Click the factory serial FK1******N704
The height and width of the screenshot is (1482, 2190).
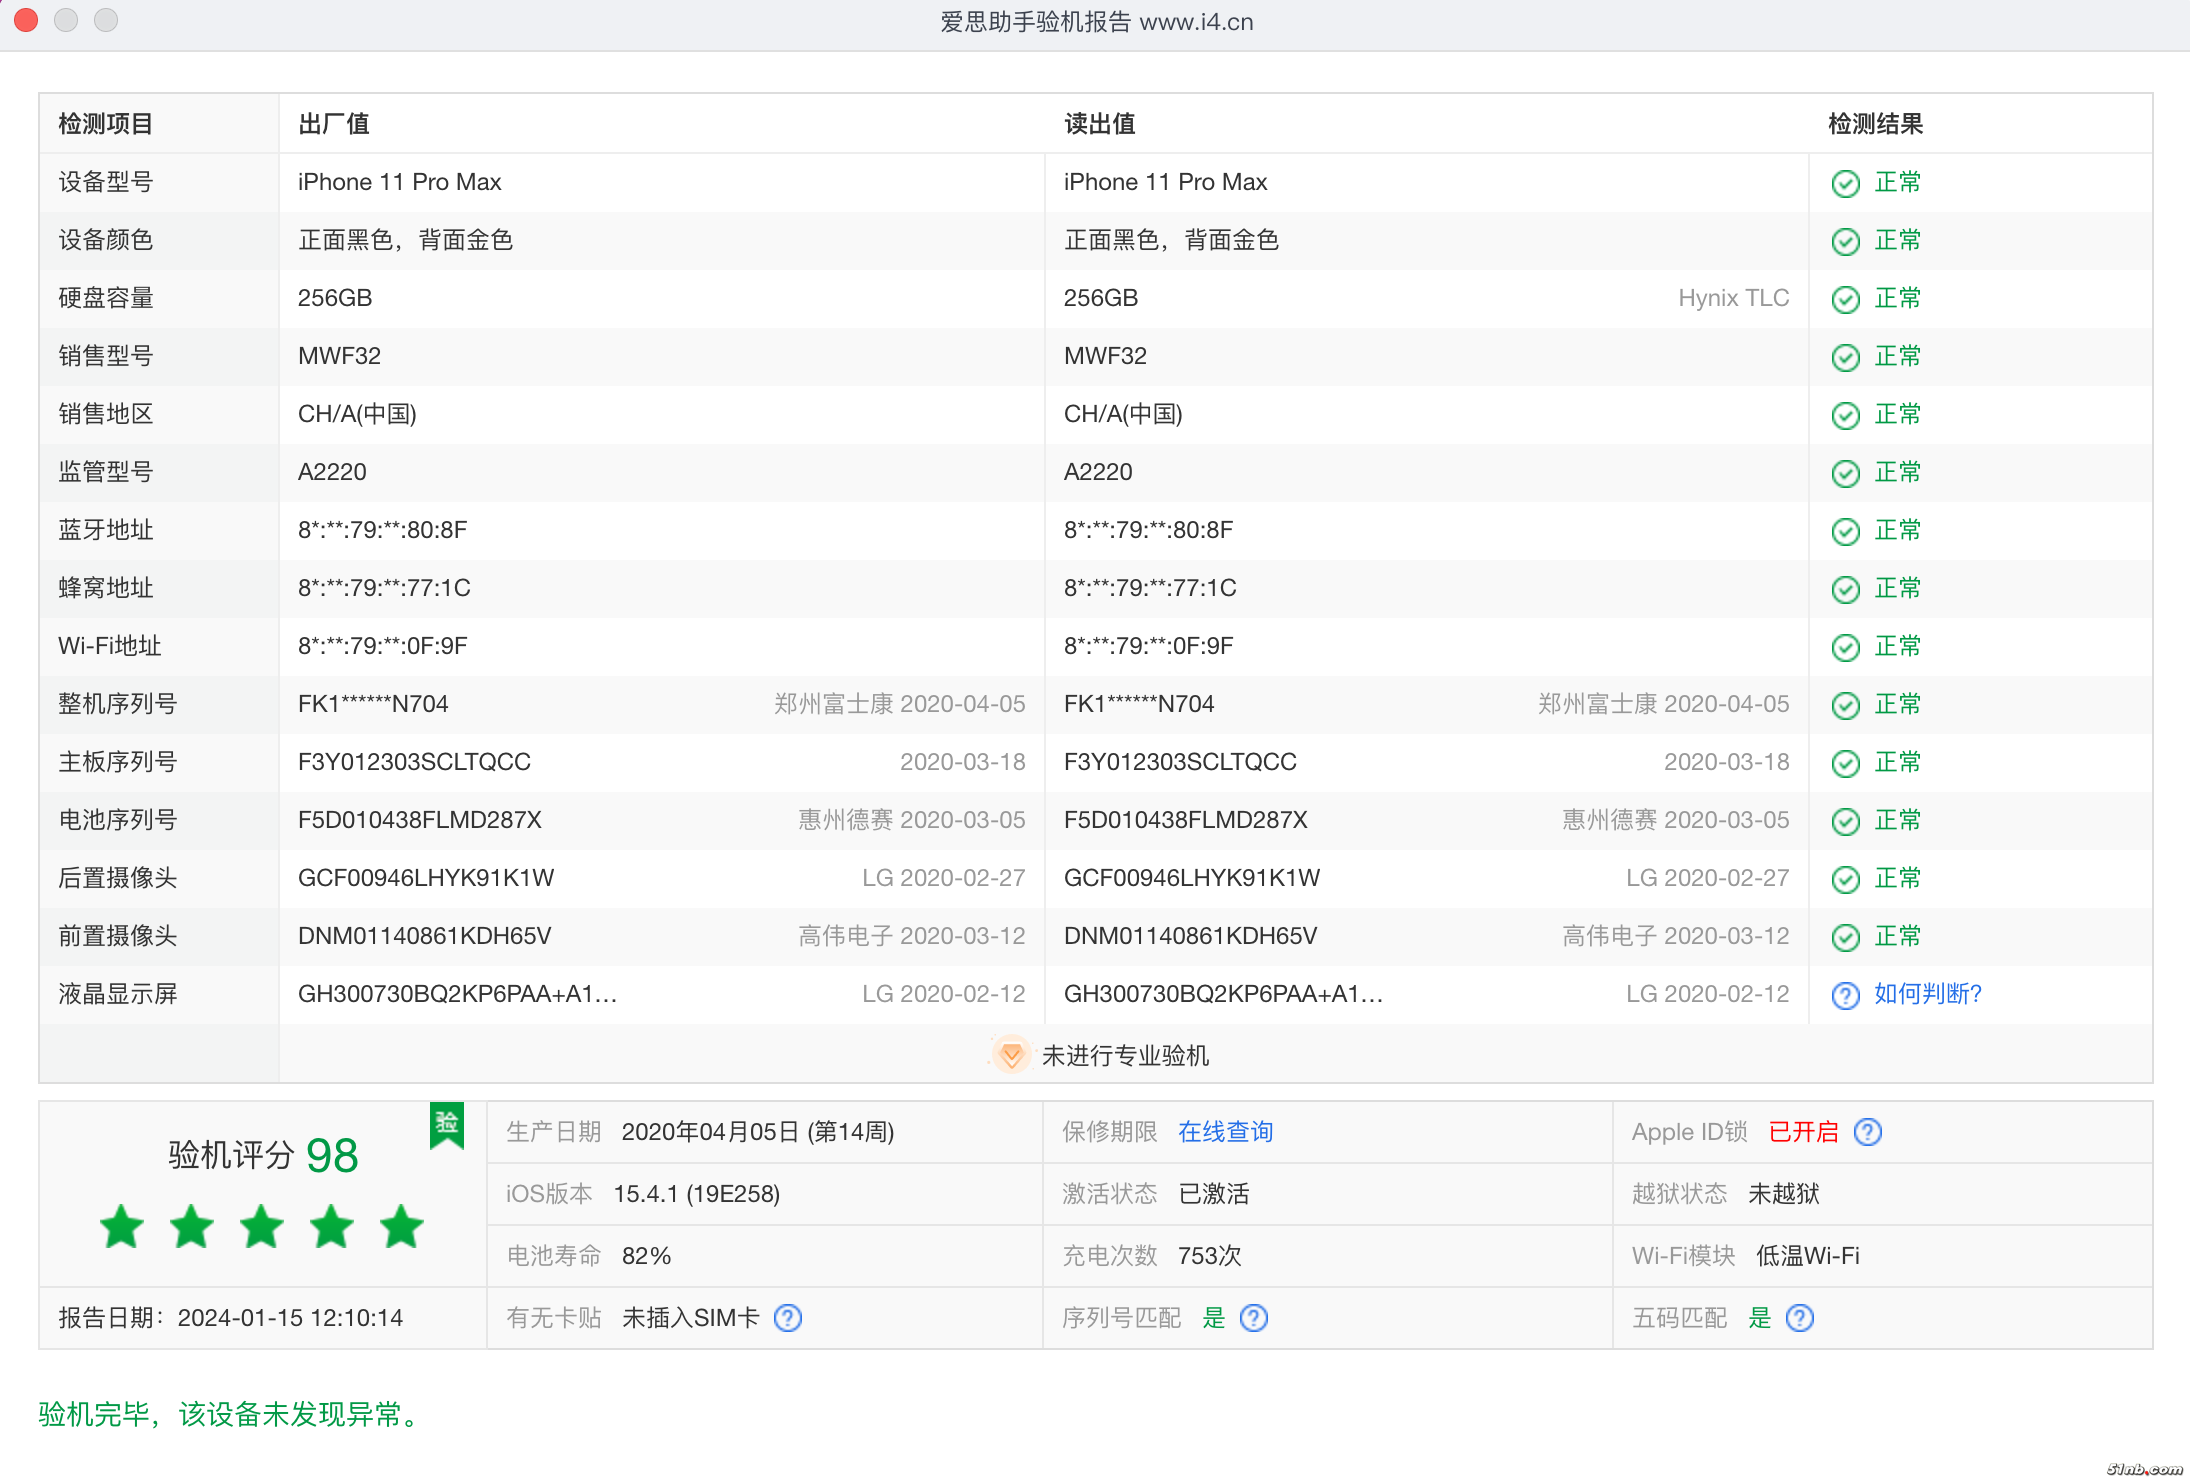pos(373,704)
